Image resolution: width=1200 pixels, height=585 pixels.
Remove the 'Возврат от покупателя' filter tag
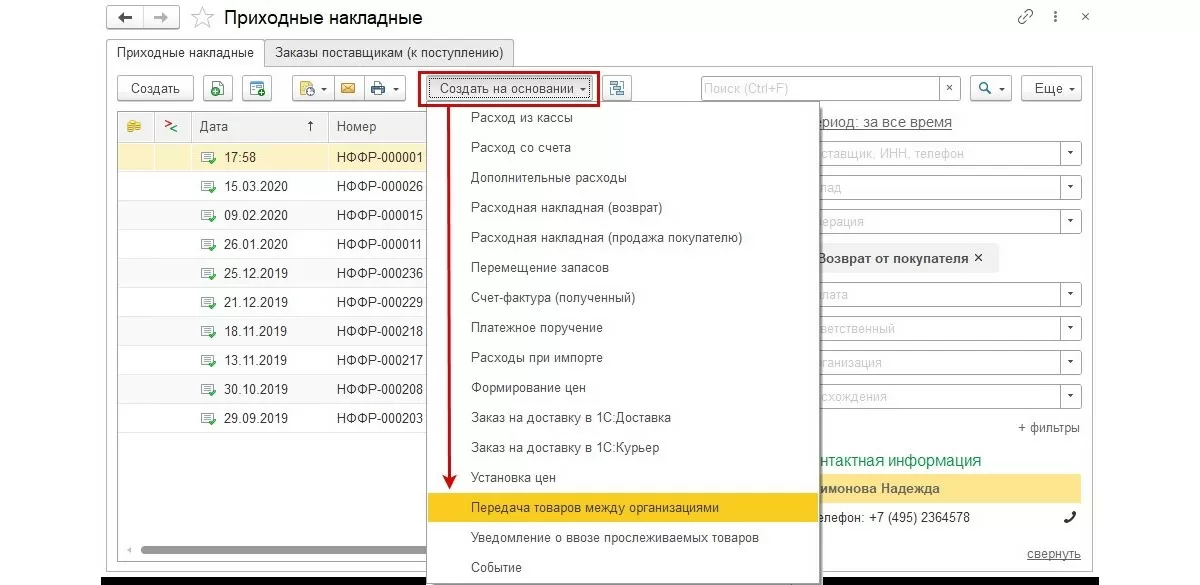point(979,258)
